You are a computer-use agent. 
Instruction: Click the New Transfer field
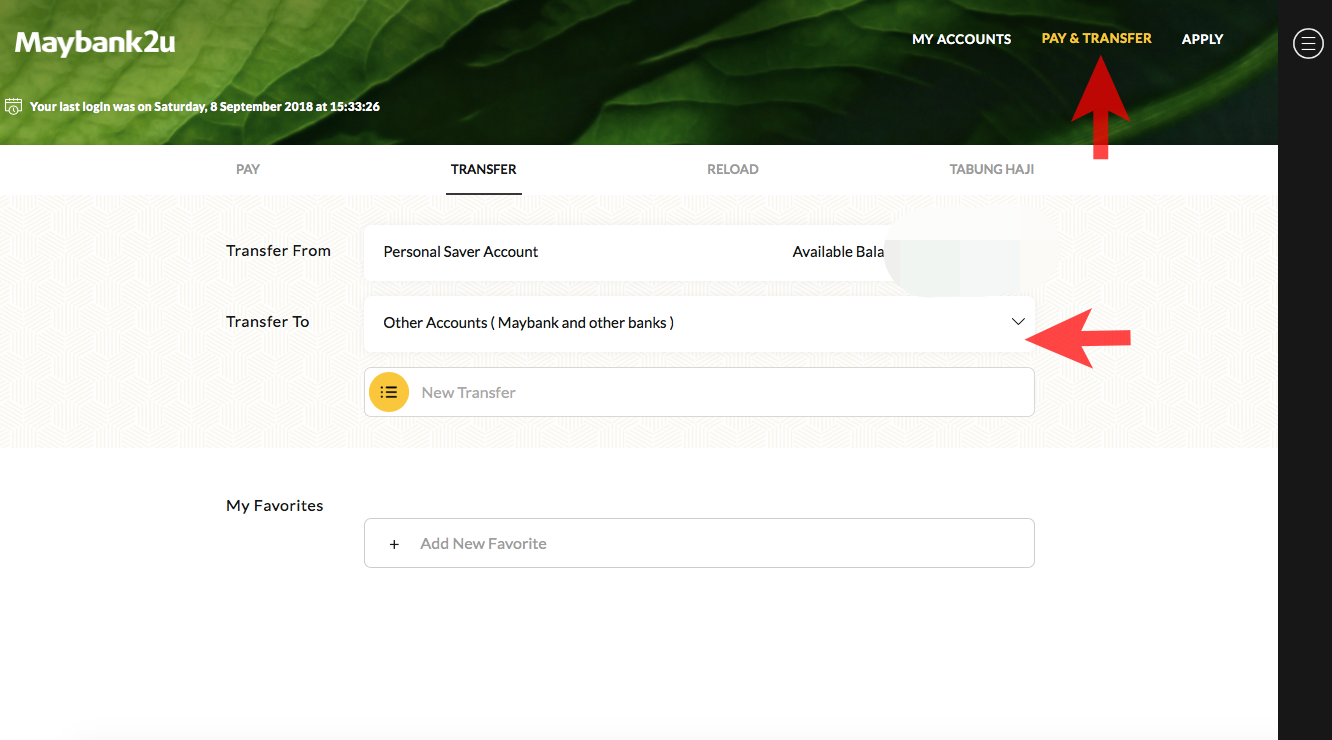(x=699, y=392)
